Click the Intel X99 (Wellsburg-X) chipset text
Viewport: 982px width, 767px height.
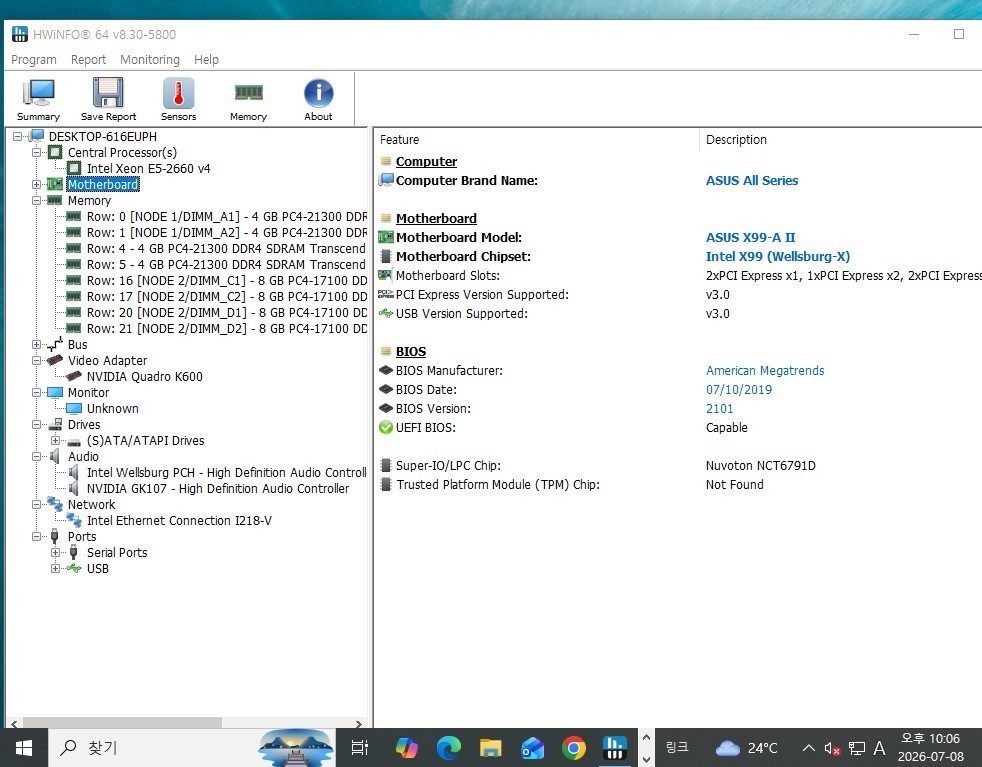(x=778, y=257)
